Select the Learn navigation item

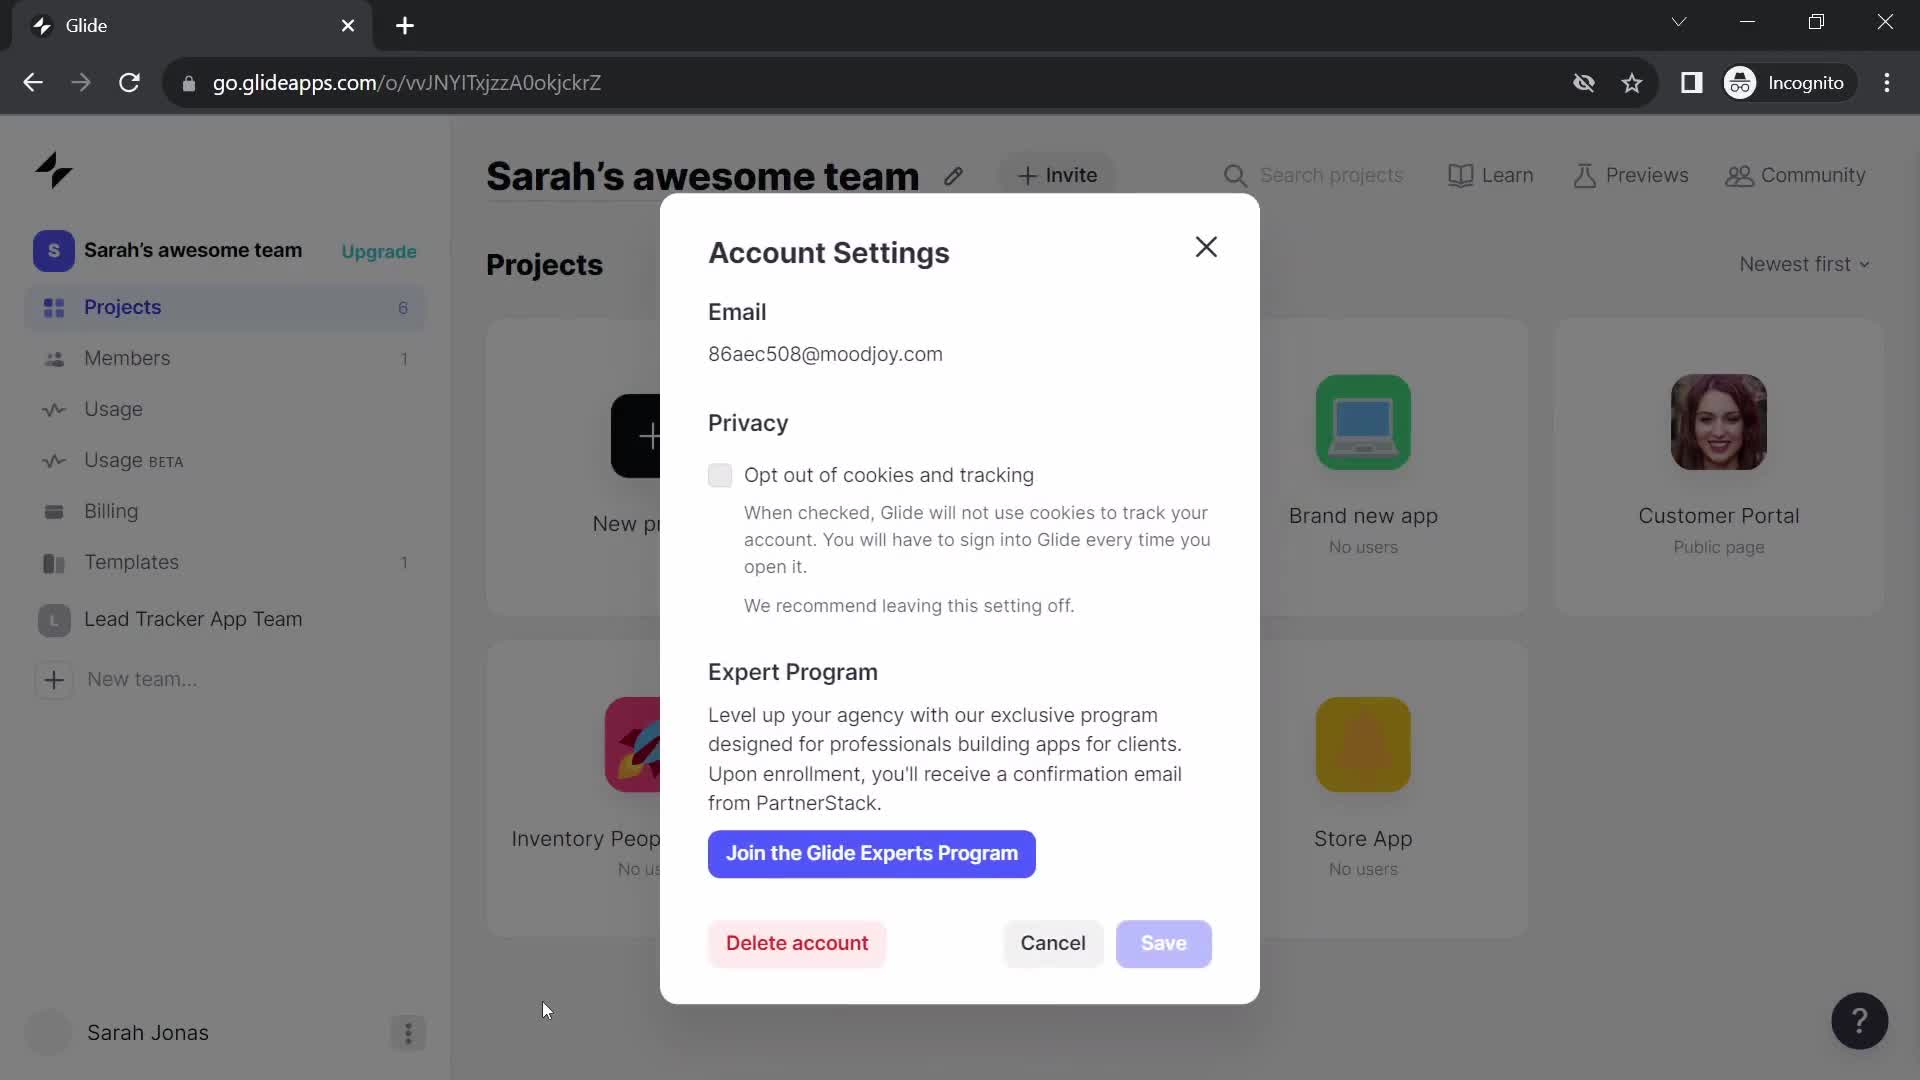point(1491,174)
